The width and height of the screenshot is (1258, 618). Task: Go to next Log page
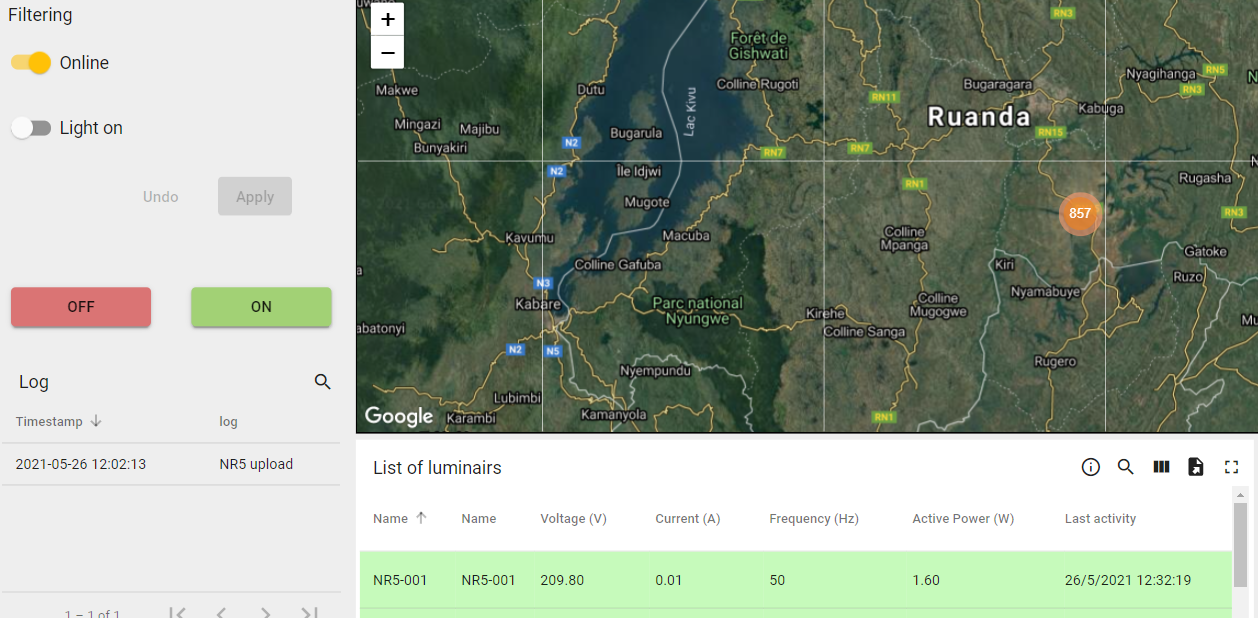266,612
